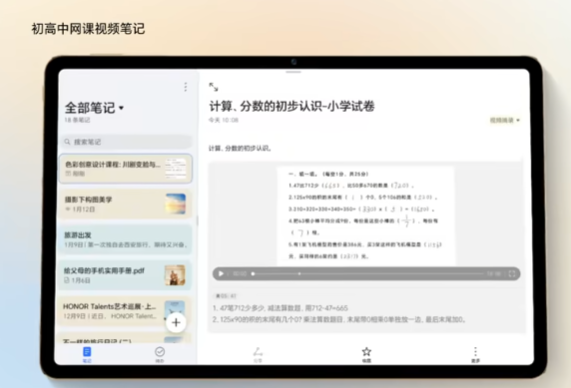571x388 pixels.
Task: Click the video frame showing the test paper
Action: (366, 215)
